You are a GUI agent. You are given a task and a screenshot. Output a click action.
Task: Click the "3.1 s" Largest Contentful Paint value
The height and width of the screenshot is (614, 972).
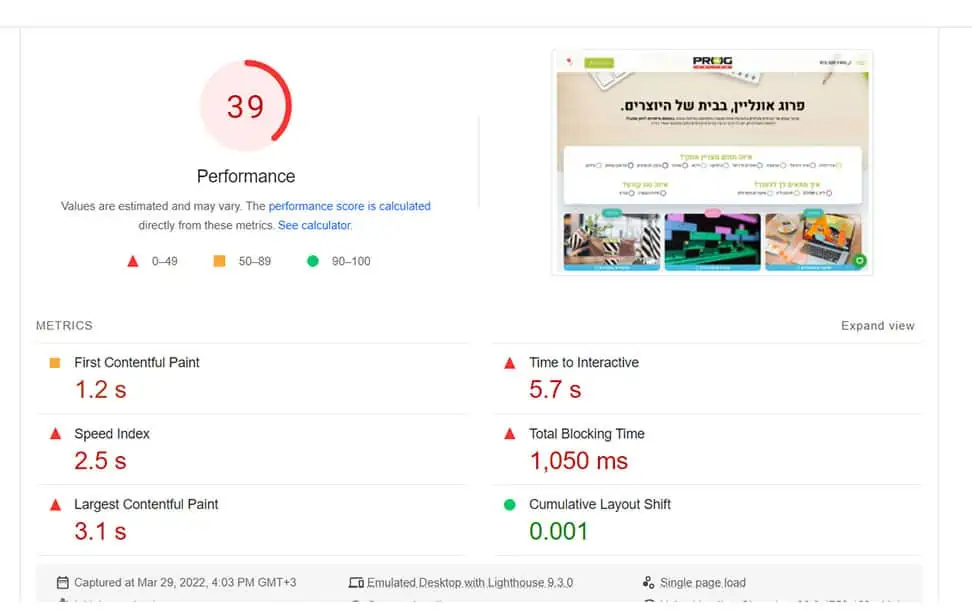pyautogui.click(x=100, y=531)
